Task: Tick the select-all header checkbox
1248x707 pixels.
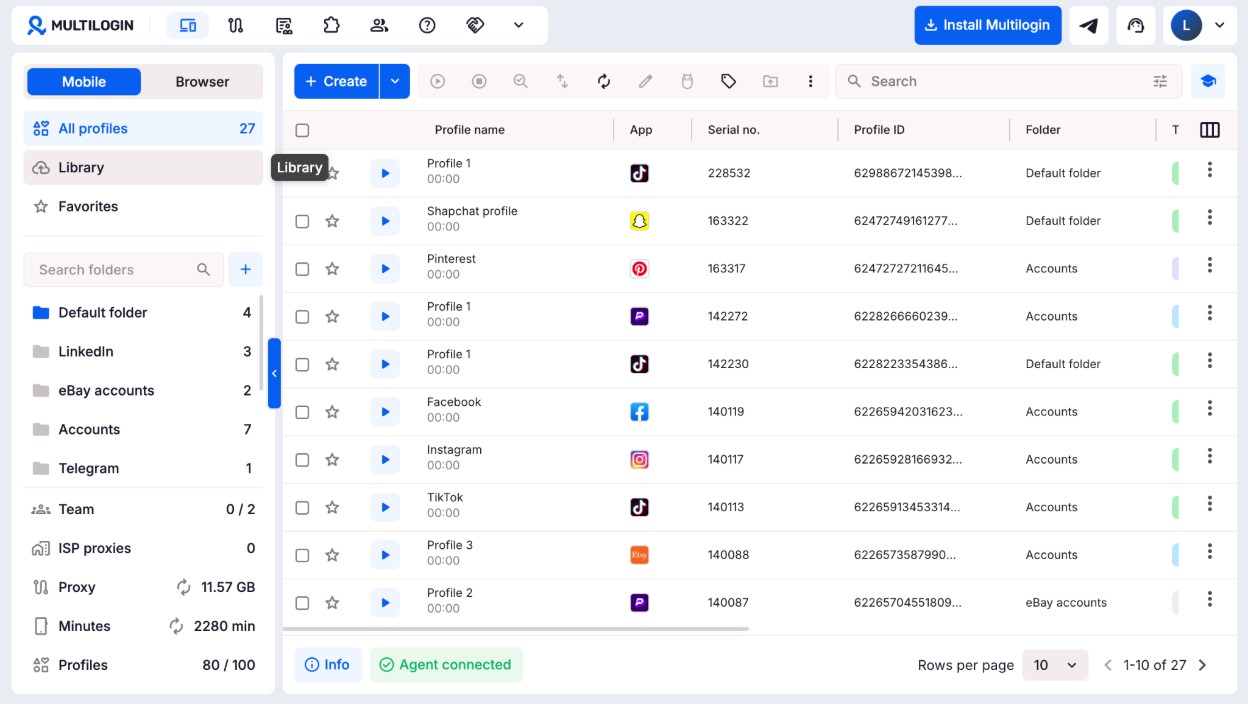Action: (x=302, y=130)
